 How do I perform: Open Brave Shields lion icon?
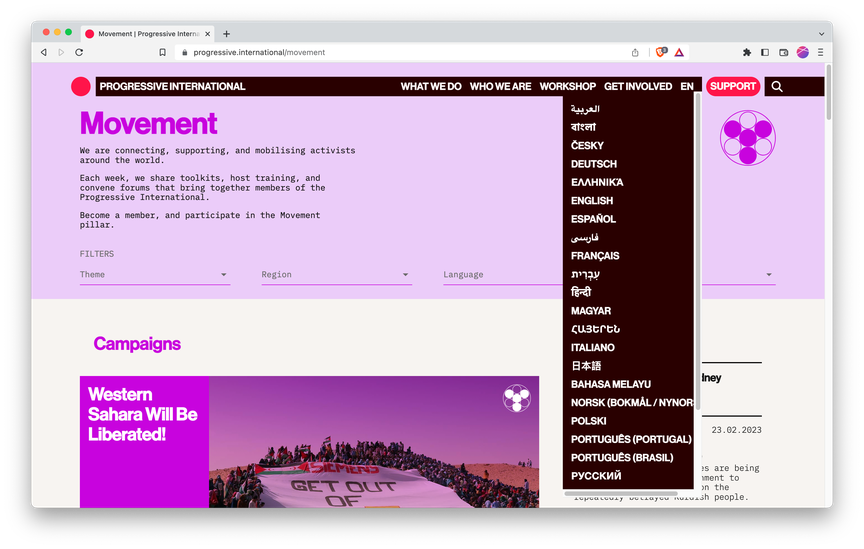pos(661,52)
